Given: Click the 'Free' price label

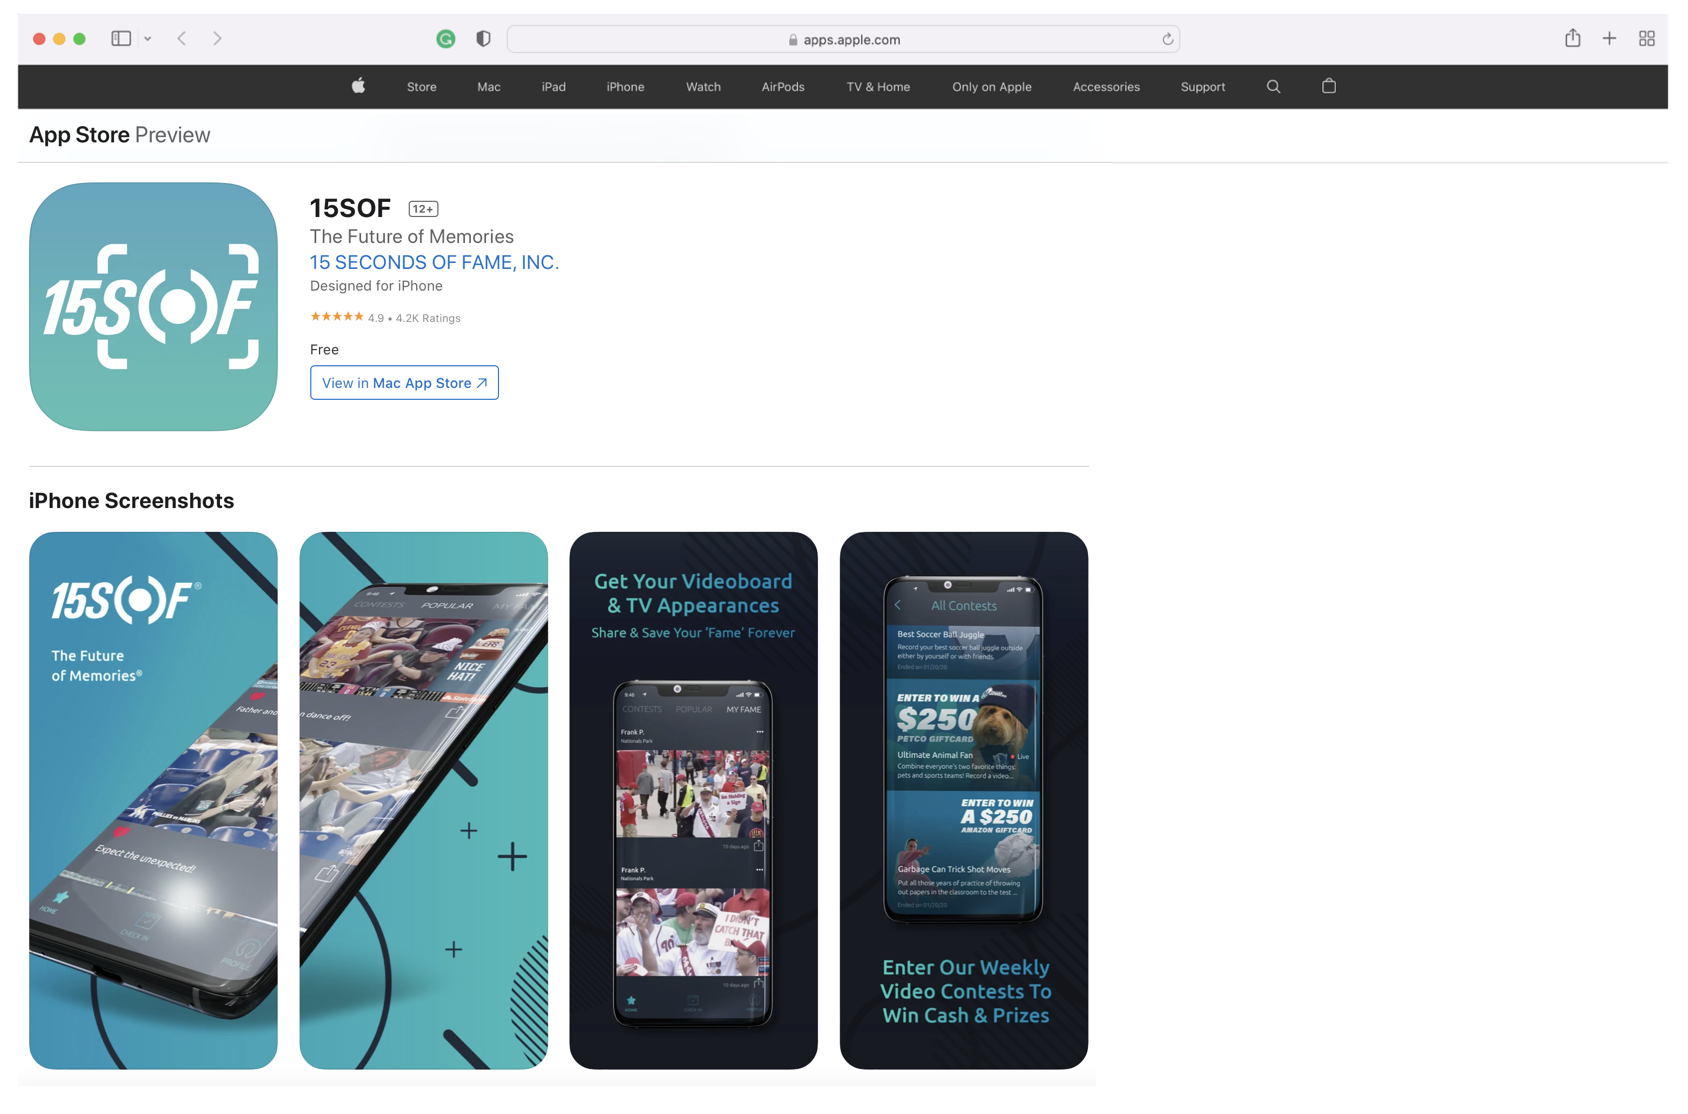Looking at the screenshot, I should (324, 349).
